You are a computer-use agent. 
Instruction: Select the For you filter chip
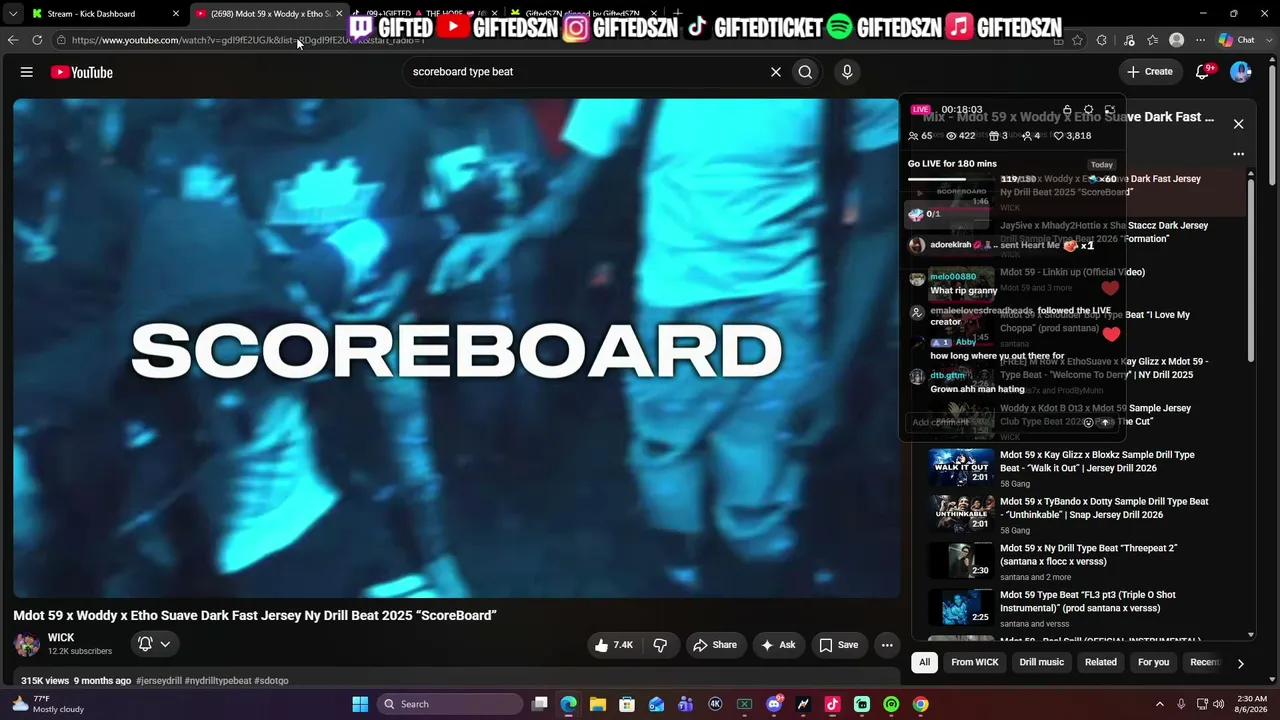(1153, 662)
